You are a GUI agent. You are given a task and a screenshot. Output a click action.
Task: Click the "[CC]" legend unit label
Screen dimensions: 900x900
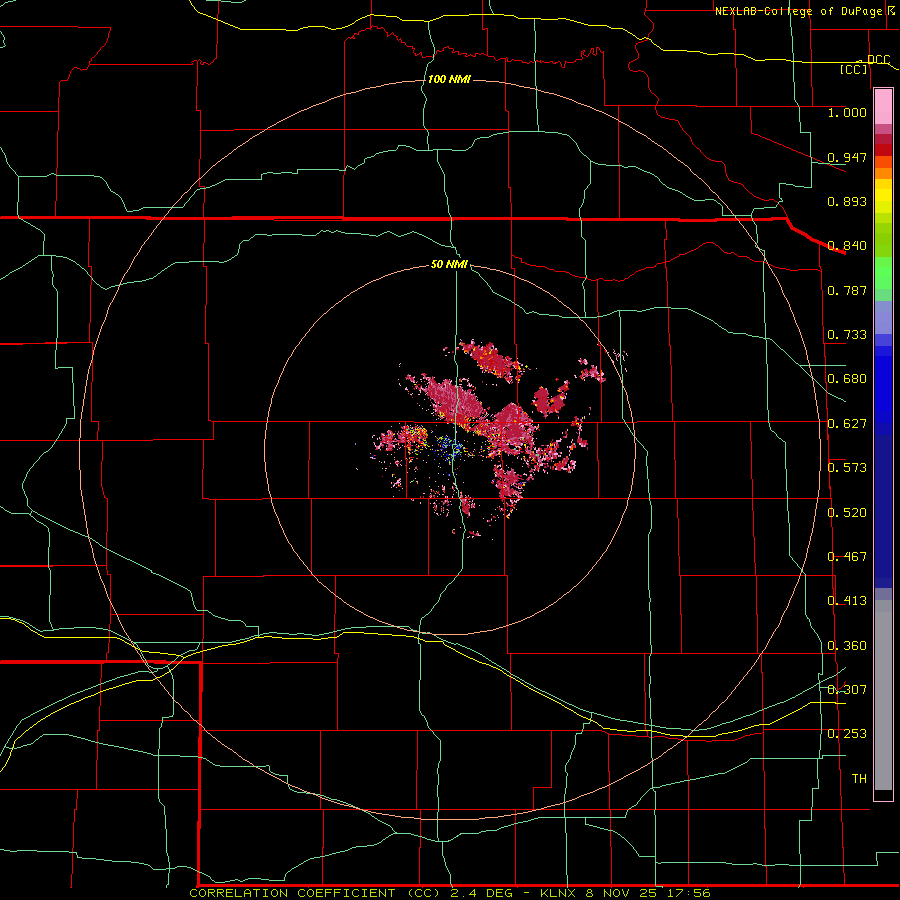tap(854, 69)
